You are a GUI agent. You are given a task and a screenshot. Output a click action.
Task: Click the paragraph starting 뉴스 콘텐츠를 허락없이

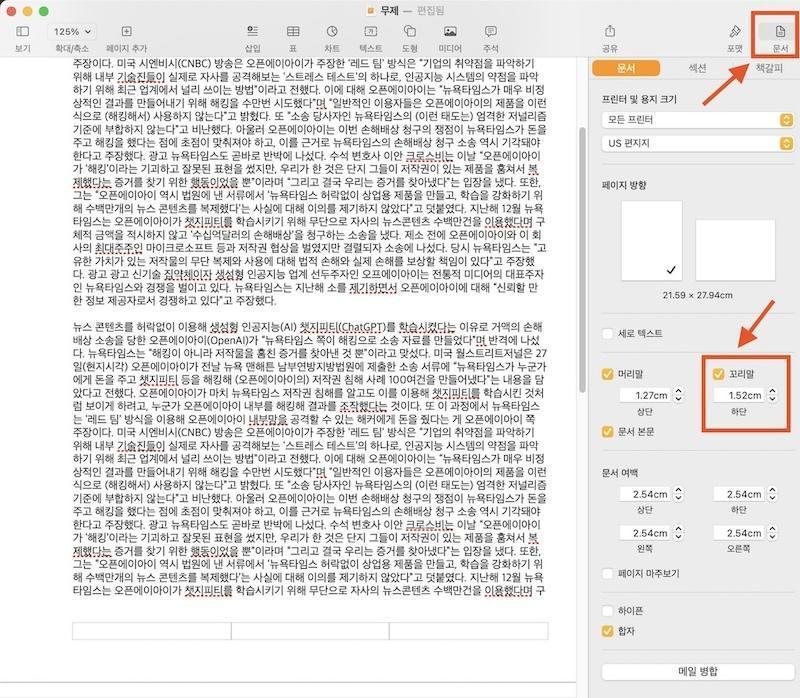click(x=310, y=458)
